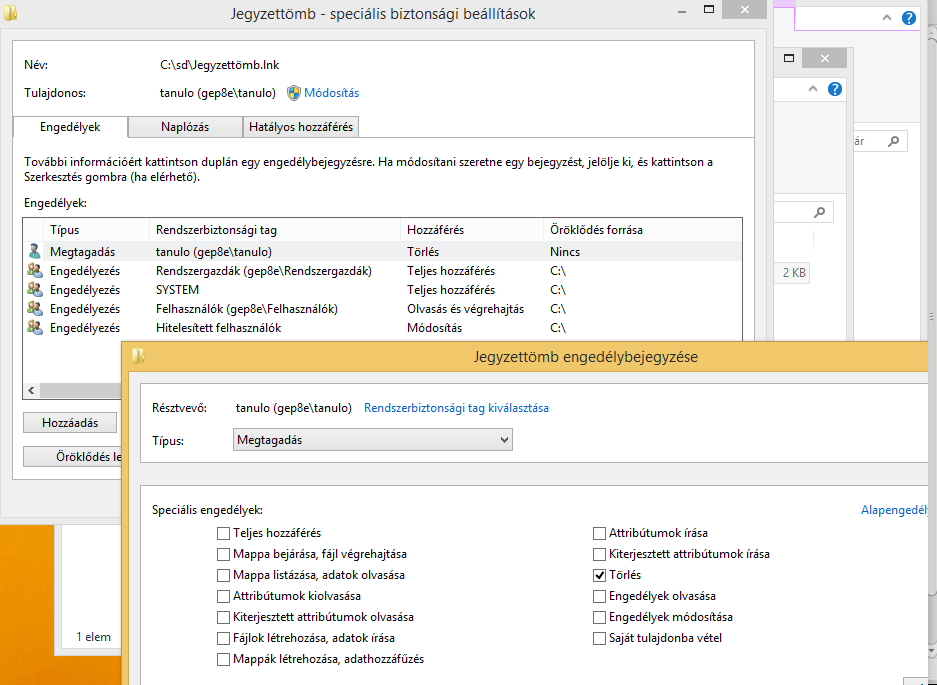Screen dimensions: 937x685
Task: Switch to the Naplózás tab
Action: pos(185,127)
